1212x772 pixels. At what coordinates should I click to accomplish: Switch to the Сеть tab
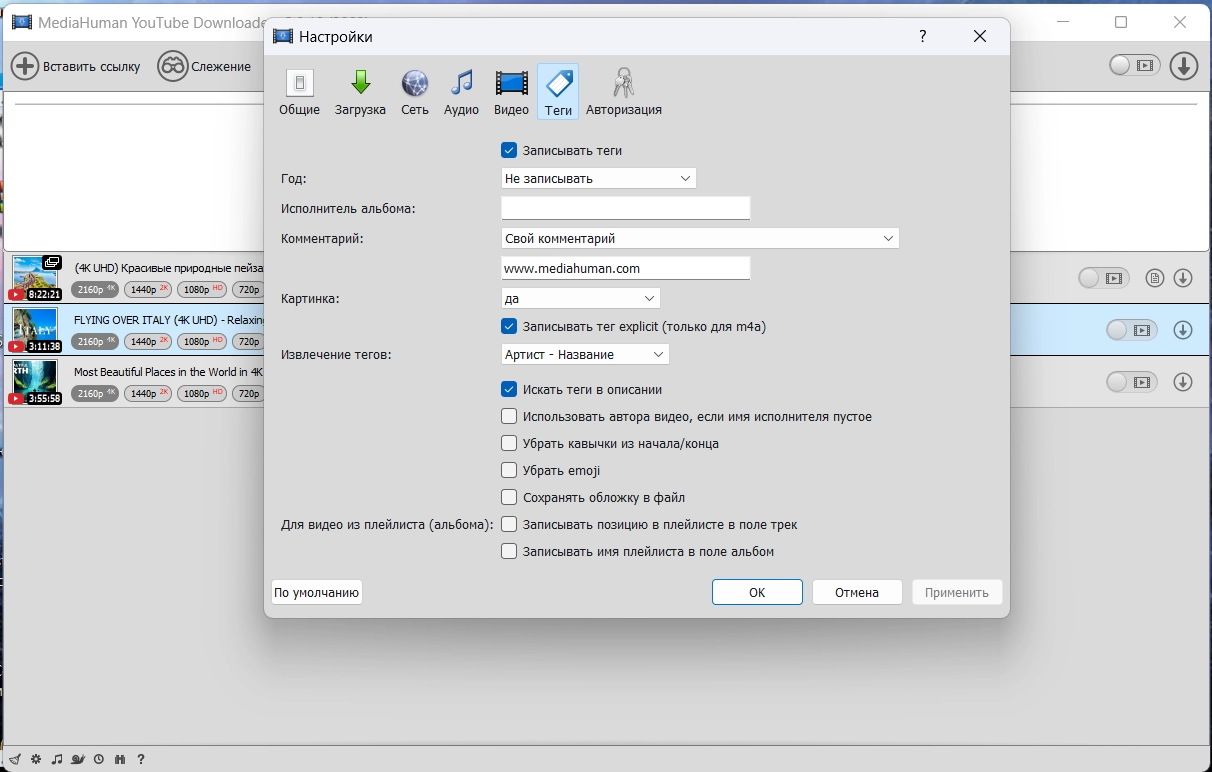click(415, 92)
